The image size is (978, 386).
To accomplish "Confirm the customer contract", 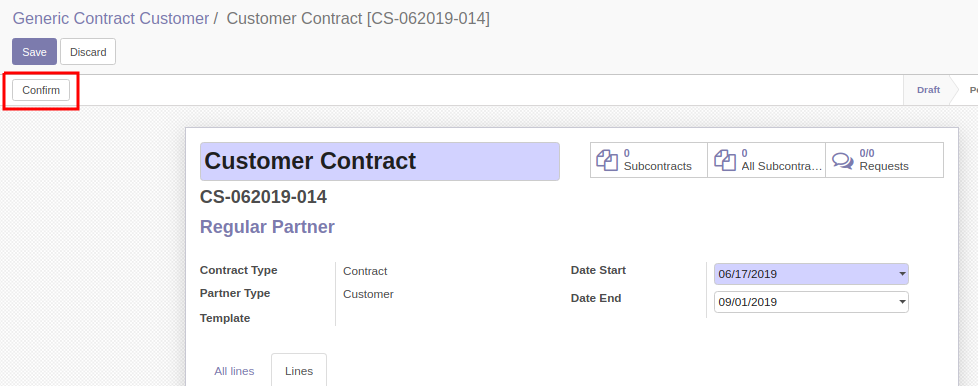I will [41, 90].
